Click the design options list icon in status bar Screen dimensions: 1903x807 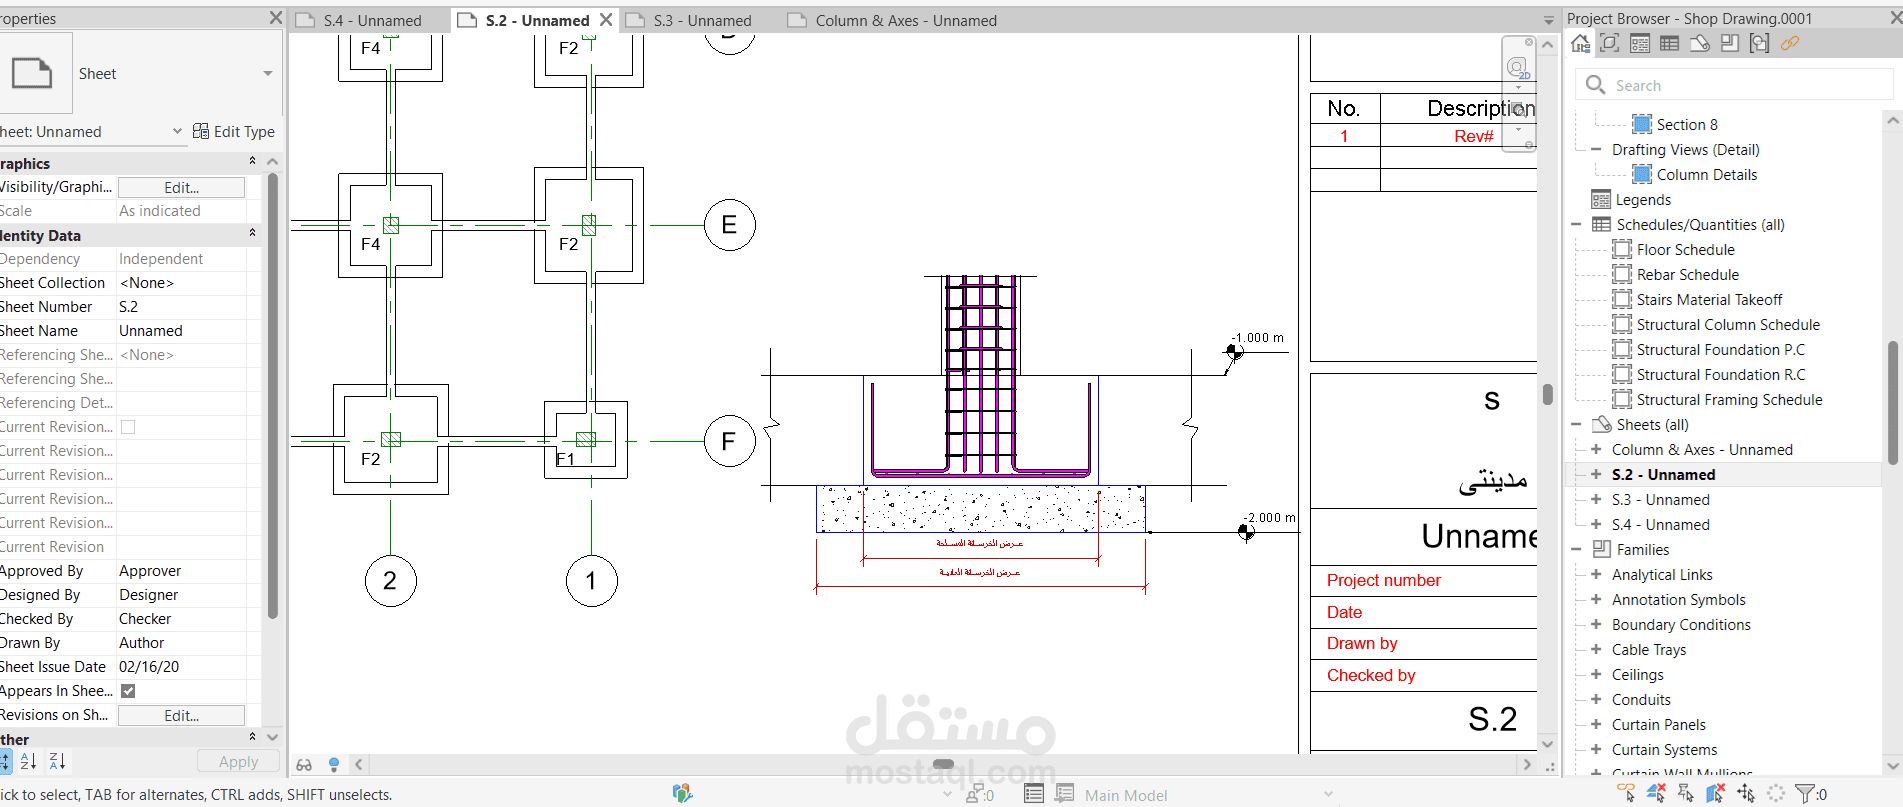point(1034,794)
